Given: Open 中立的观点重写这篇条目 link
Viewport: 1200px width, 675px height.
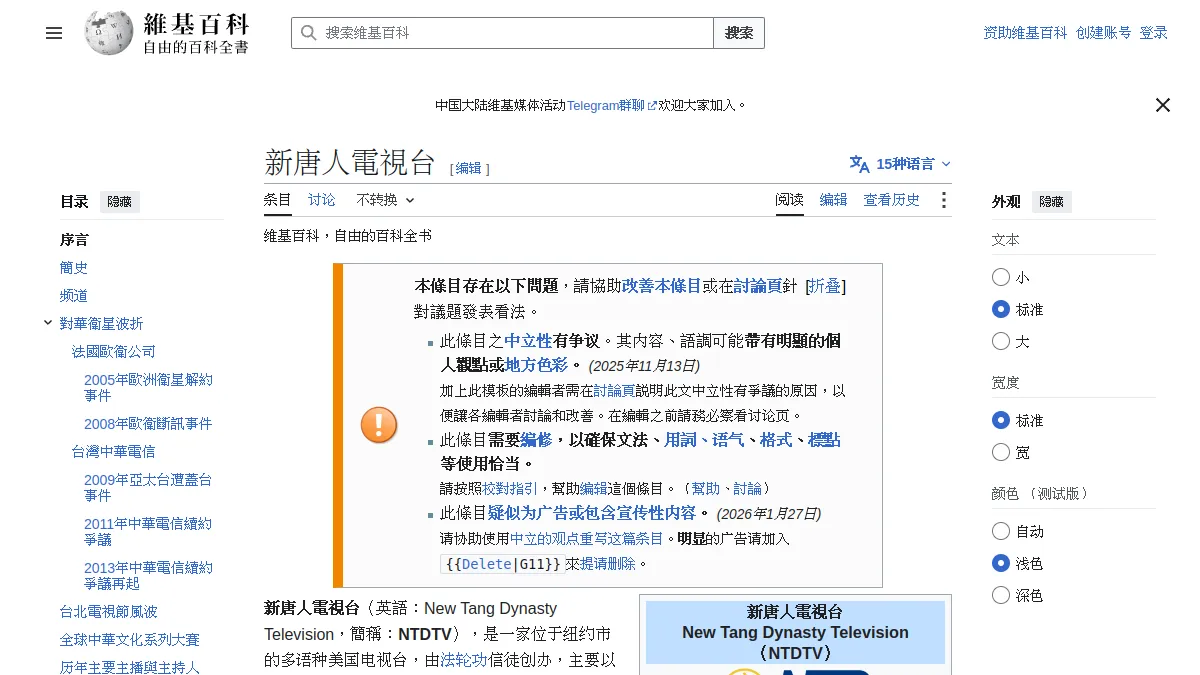Looking at the screenshot, I should point(587,539).
